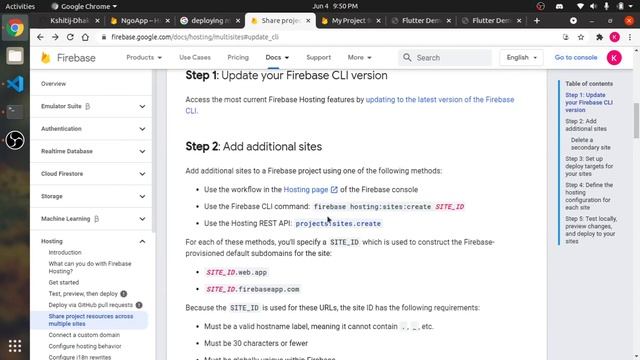Open the Chrome profile avatar in the toolbar
Image resolution: width=640 pixels, height=360 pixels.
(615, 37)
